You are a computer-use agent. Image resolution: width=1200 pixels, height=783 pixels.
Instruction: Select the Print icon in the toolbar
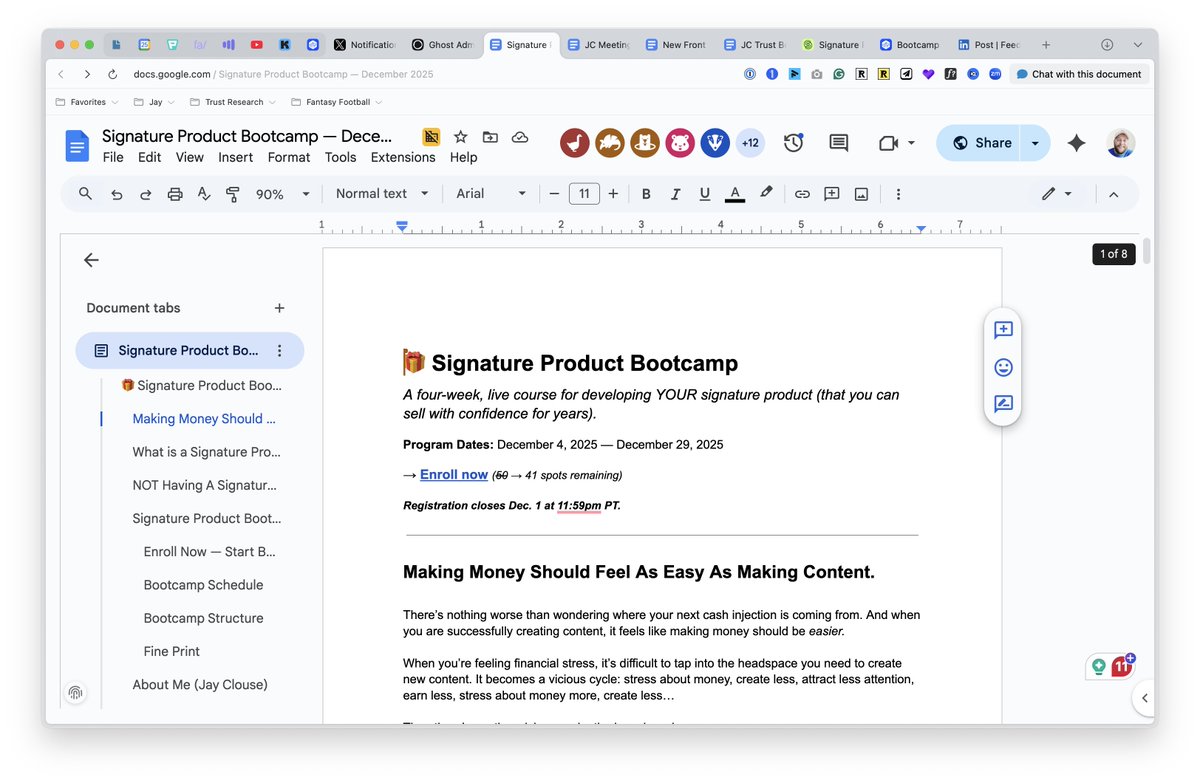point(174,193)
